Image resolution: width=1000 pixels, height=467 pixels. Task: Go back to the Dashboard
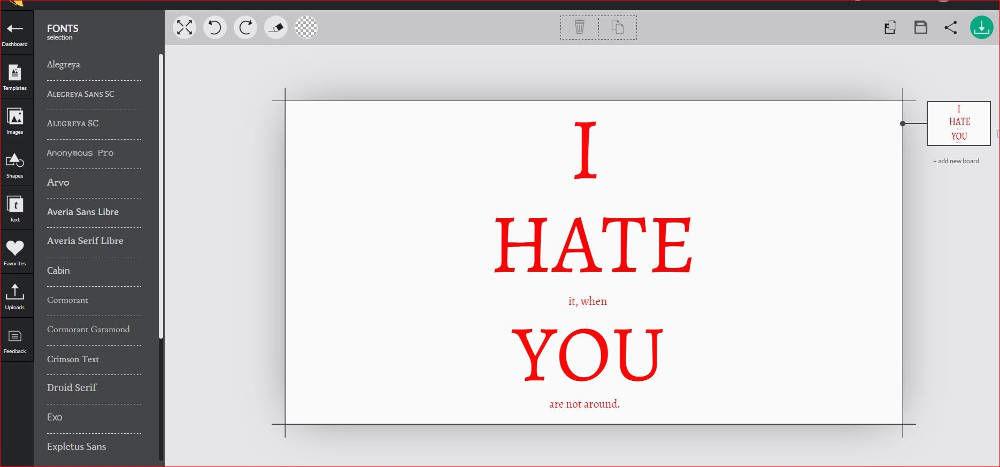tap(15, 33)
